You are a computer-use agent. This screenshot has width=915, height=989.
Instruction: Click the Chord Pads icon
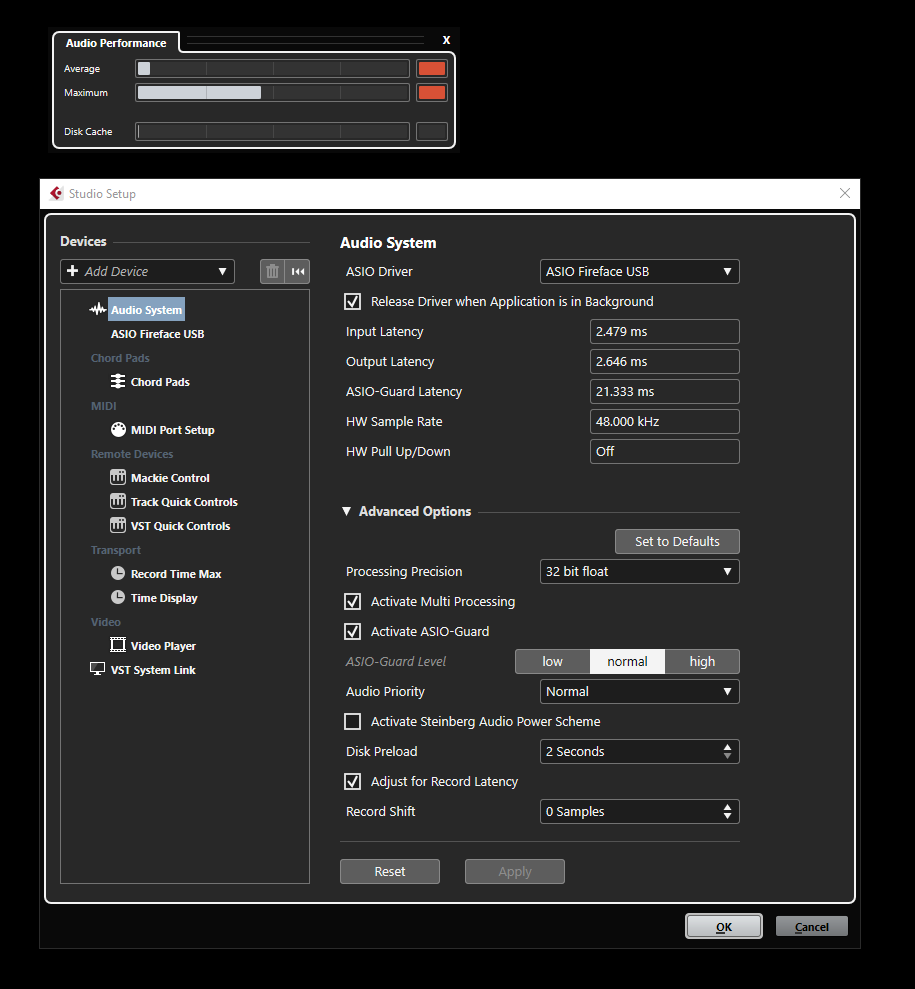(118, 382)
